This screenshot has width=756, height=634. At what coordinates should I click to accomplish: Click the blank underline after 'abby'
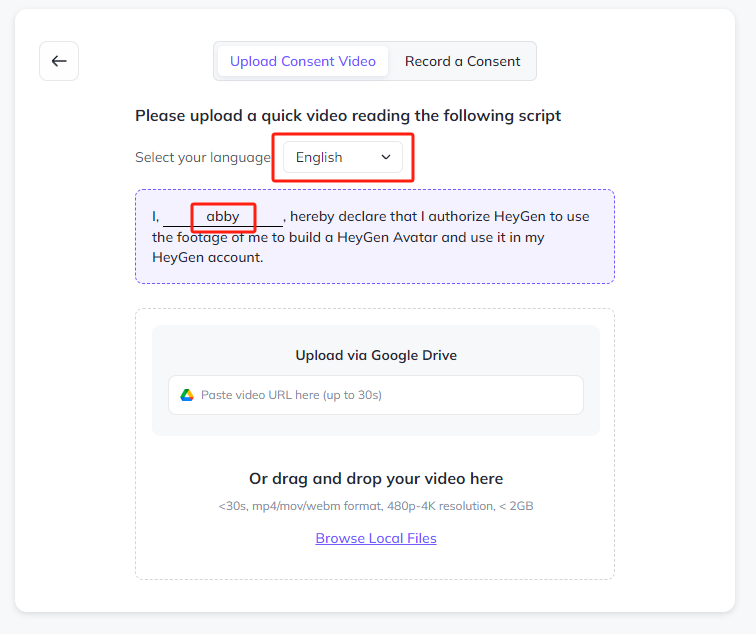[x=269, y=221]
